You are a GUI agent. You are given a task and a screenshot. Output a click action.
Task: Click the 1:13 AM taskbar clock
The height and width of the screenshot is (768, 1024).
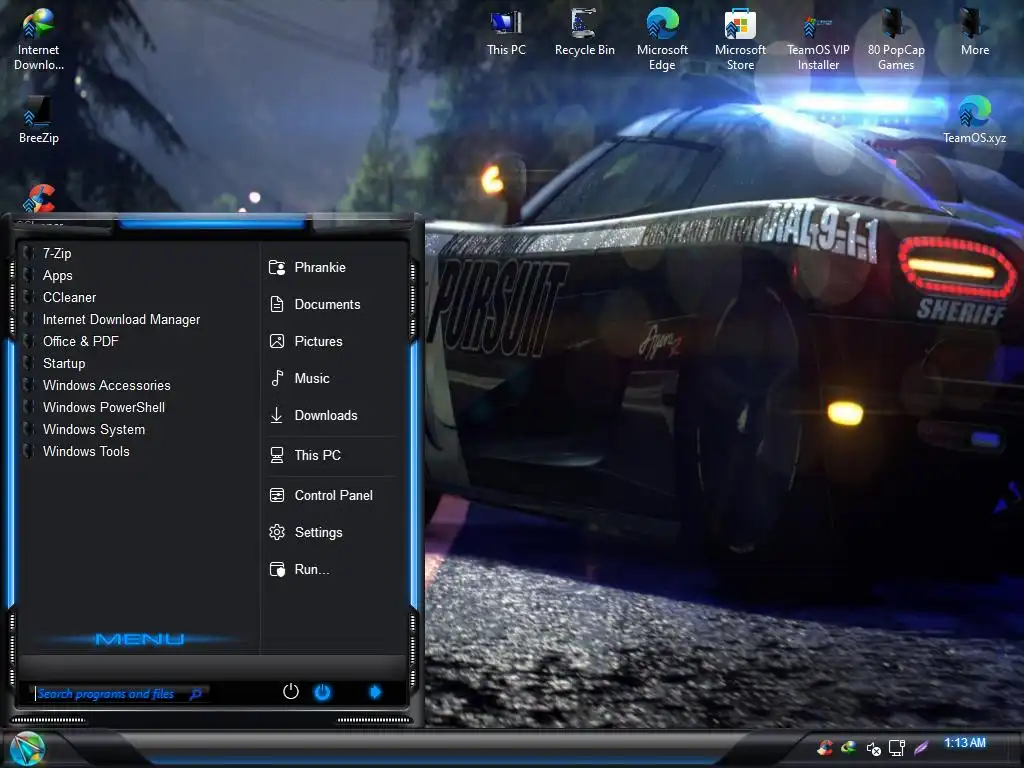point(965,743)
